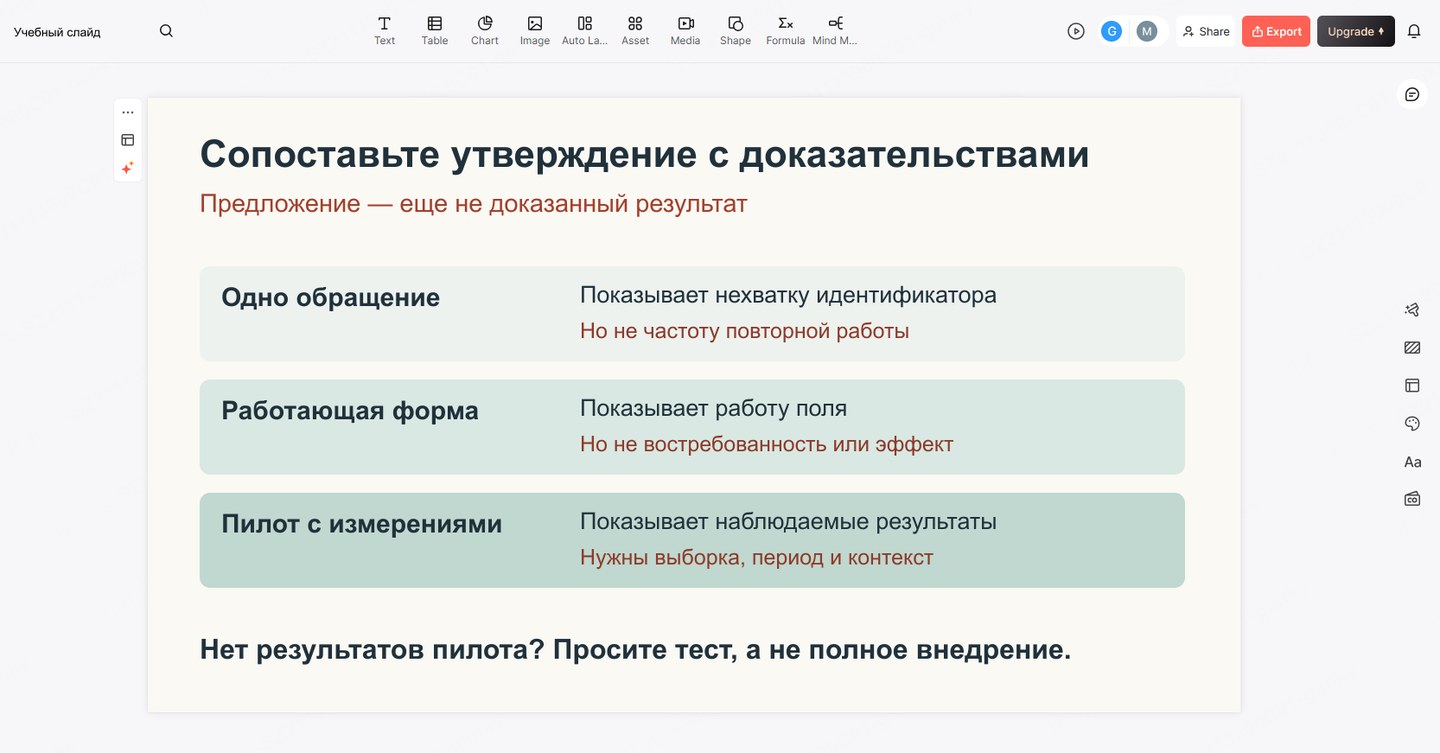
Task: Open notifications bell
Action: click(x=1414, y=31)
